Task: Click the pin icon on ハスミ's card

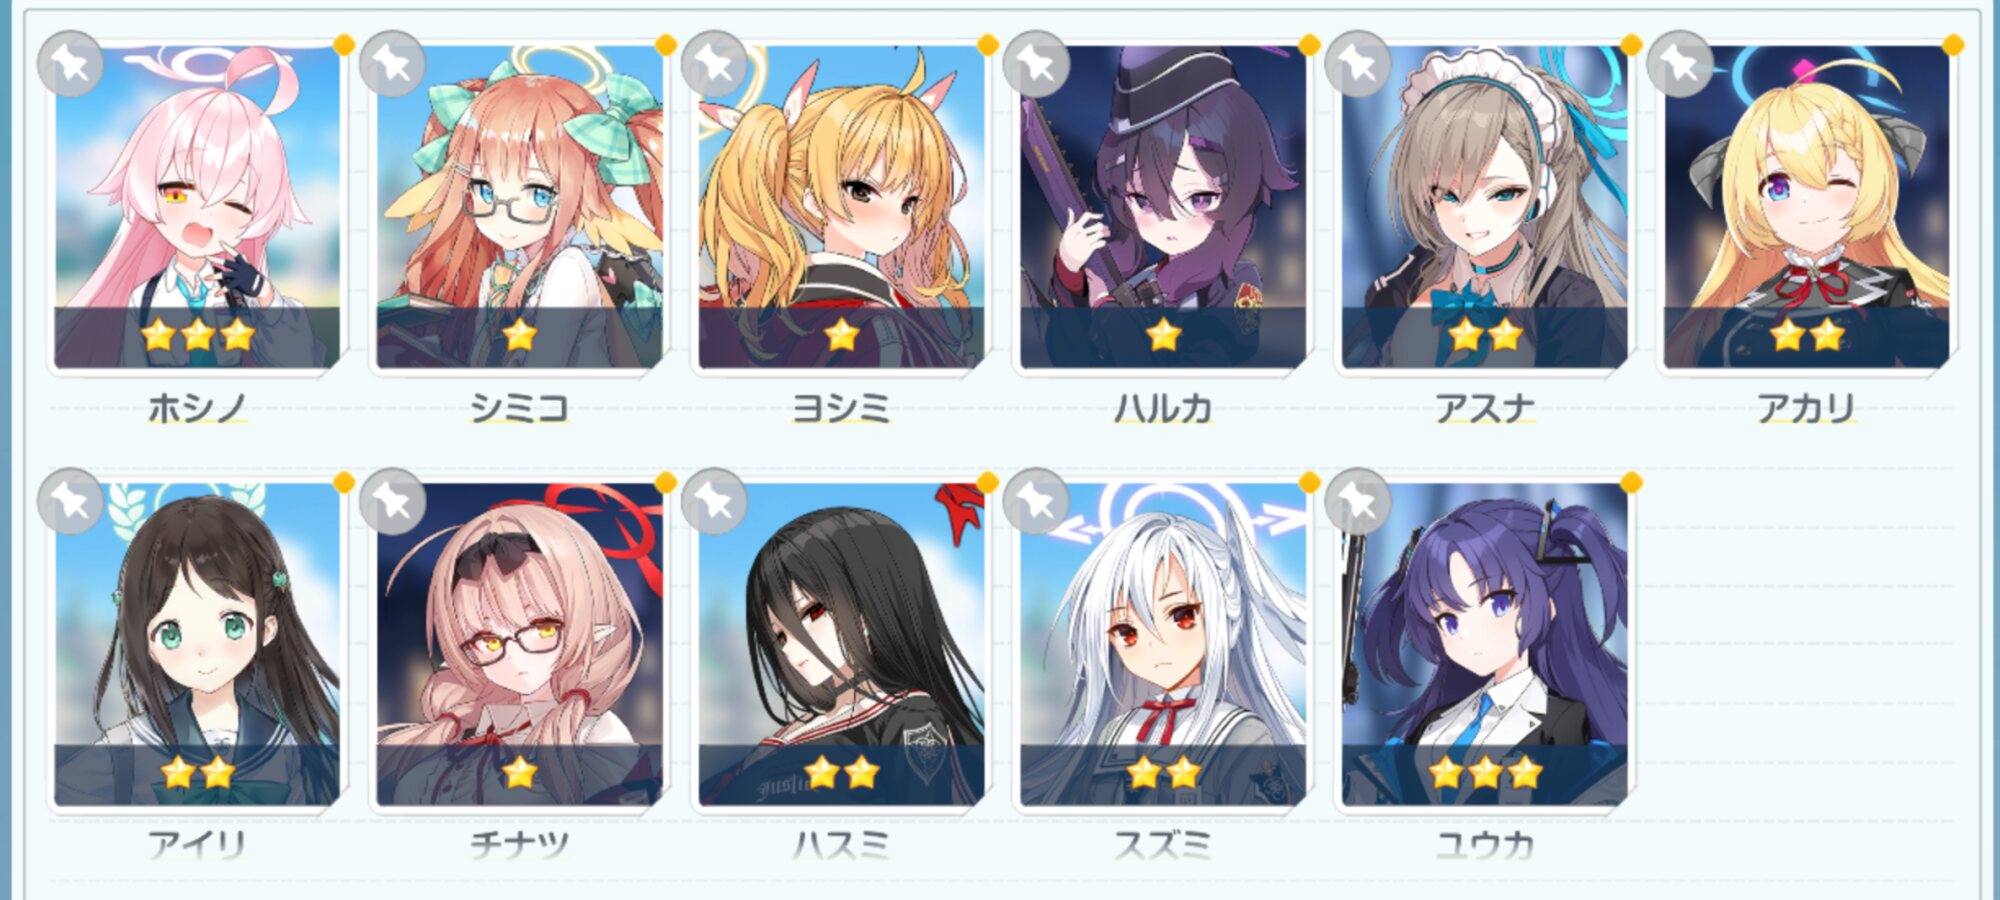Action: [x=715, y=501]
